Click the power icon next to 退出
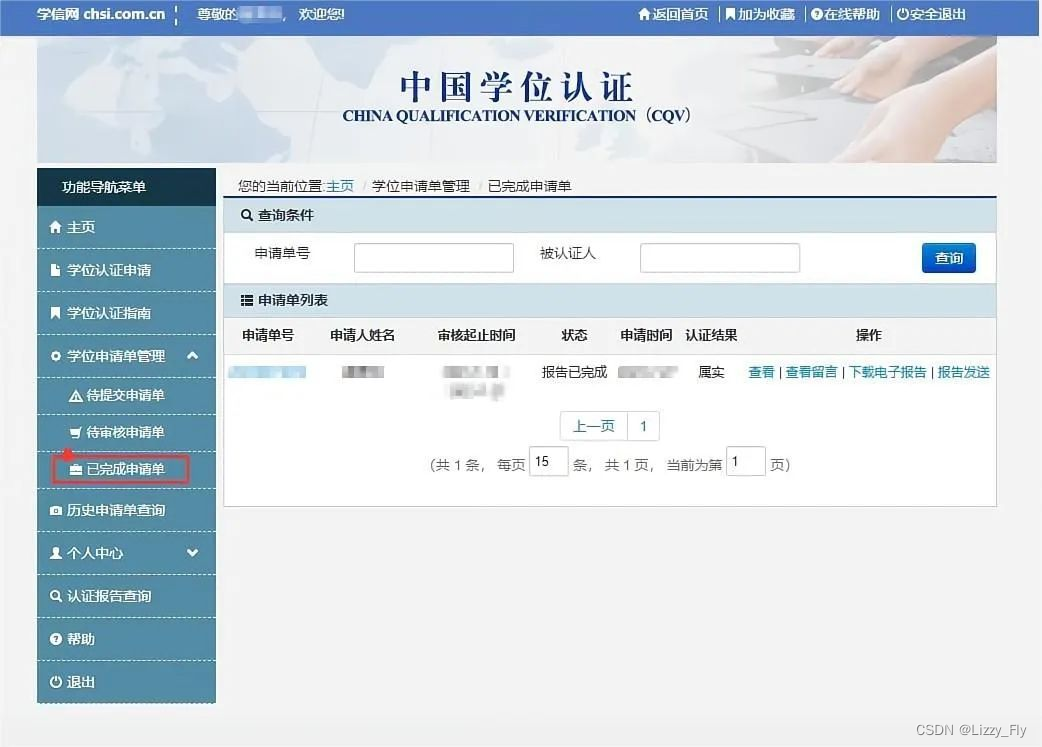The height and width of the screenshot is (747, 1042). (x=58, y=681)
